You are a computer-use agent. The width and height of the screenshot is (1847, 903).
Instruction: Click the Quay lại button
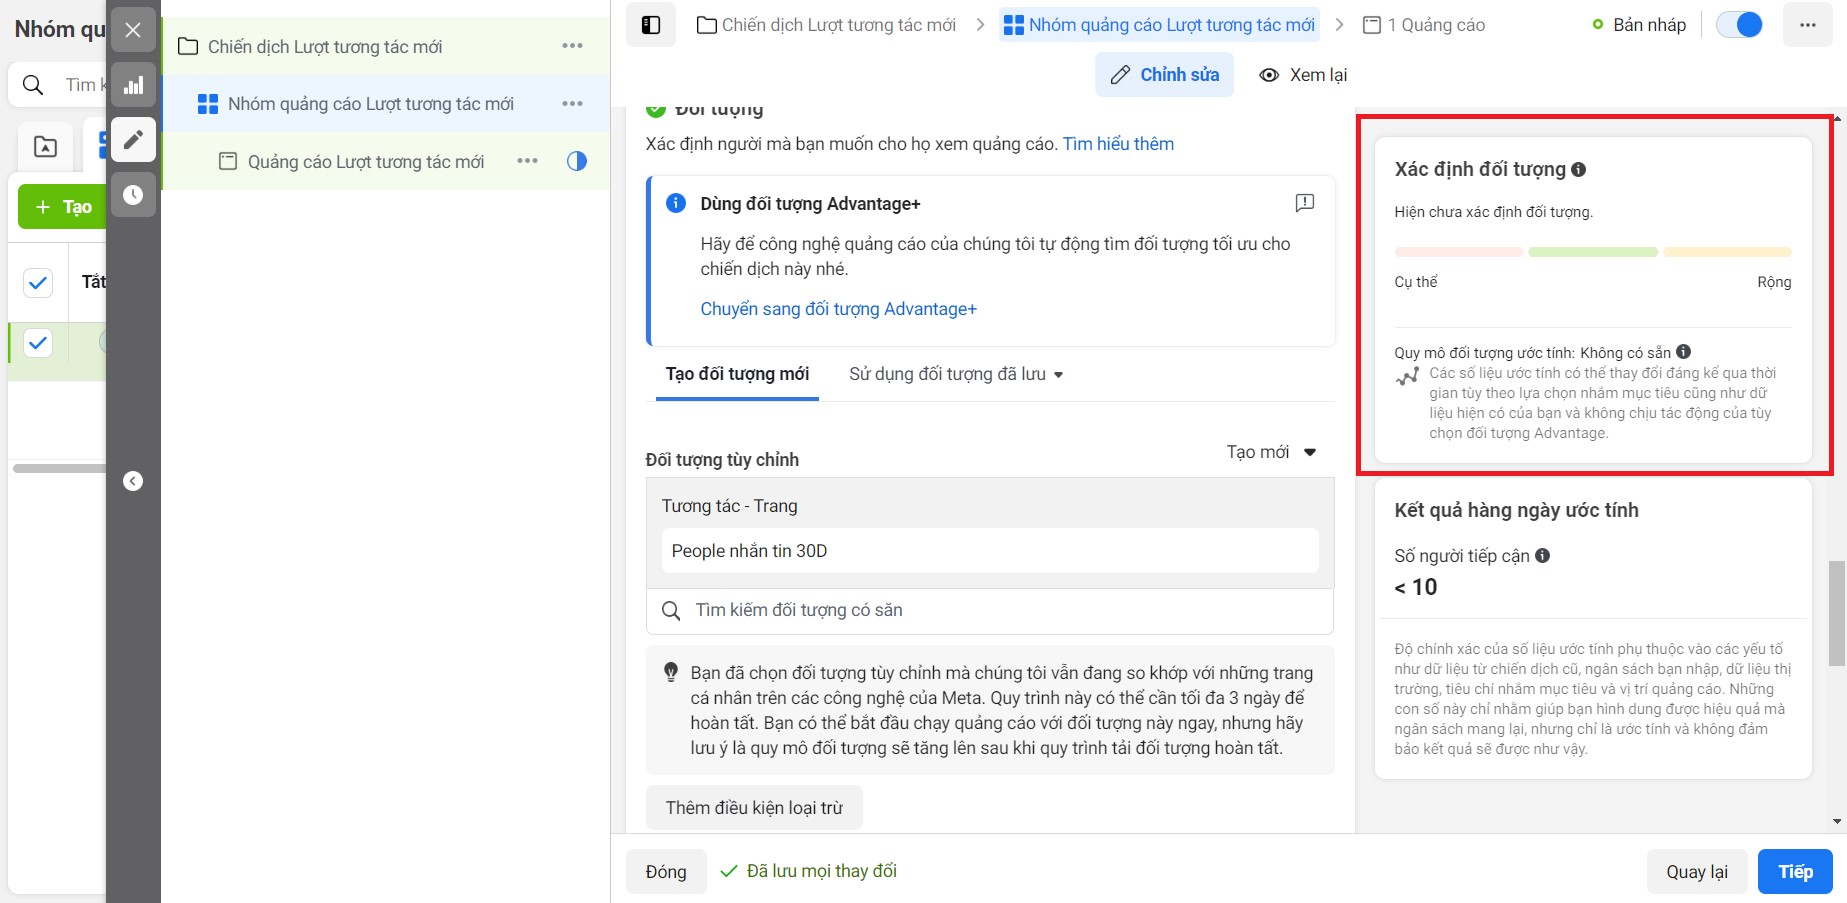click(x=1697, y=872)
